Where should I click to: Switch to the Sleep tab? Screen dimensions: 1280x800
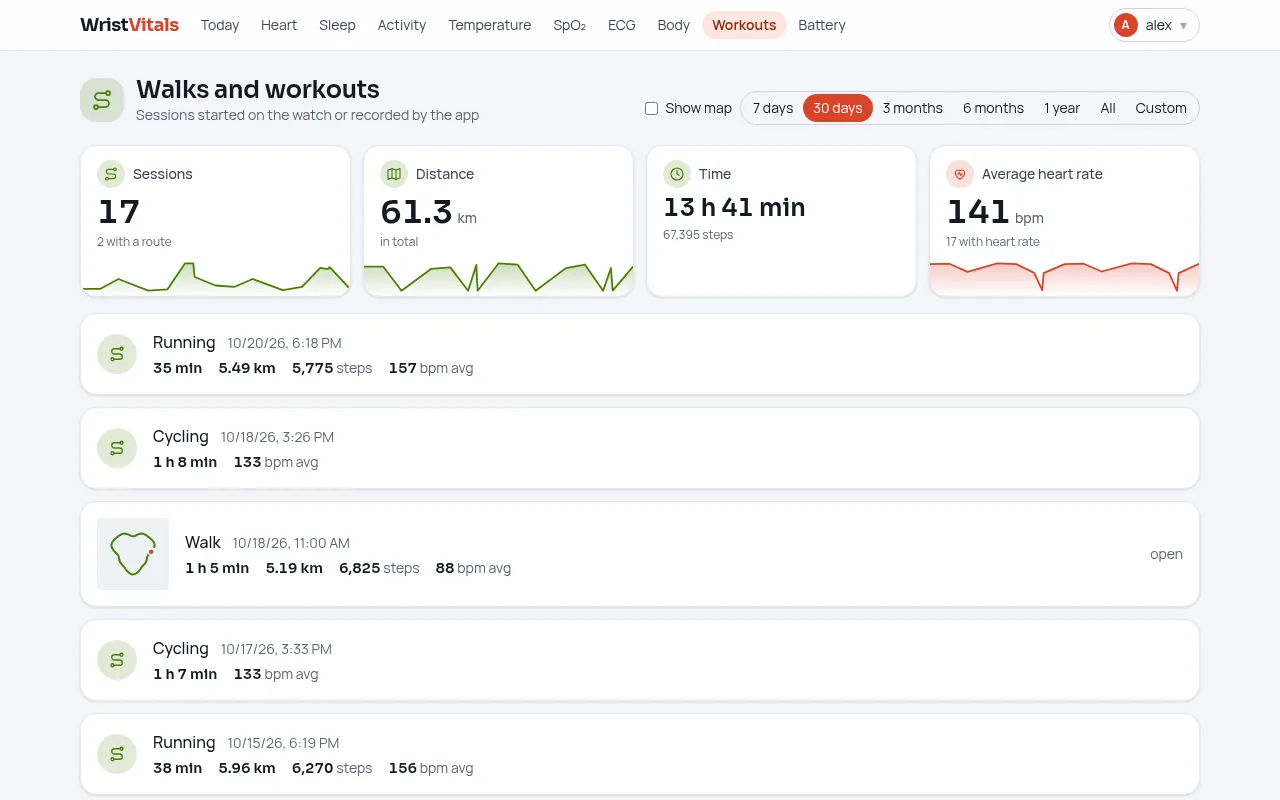(337, 25)
